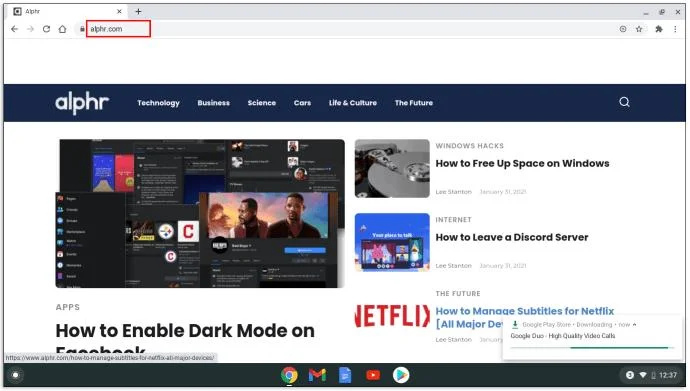Open the Netflix logo thumbnail
The image size is (690, 391).
[392, 316]
